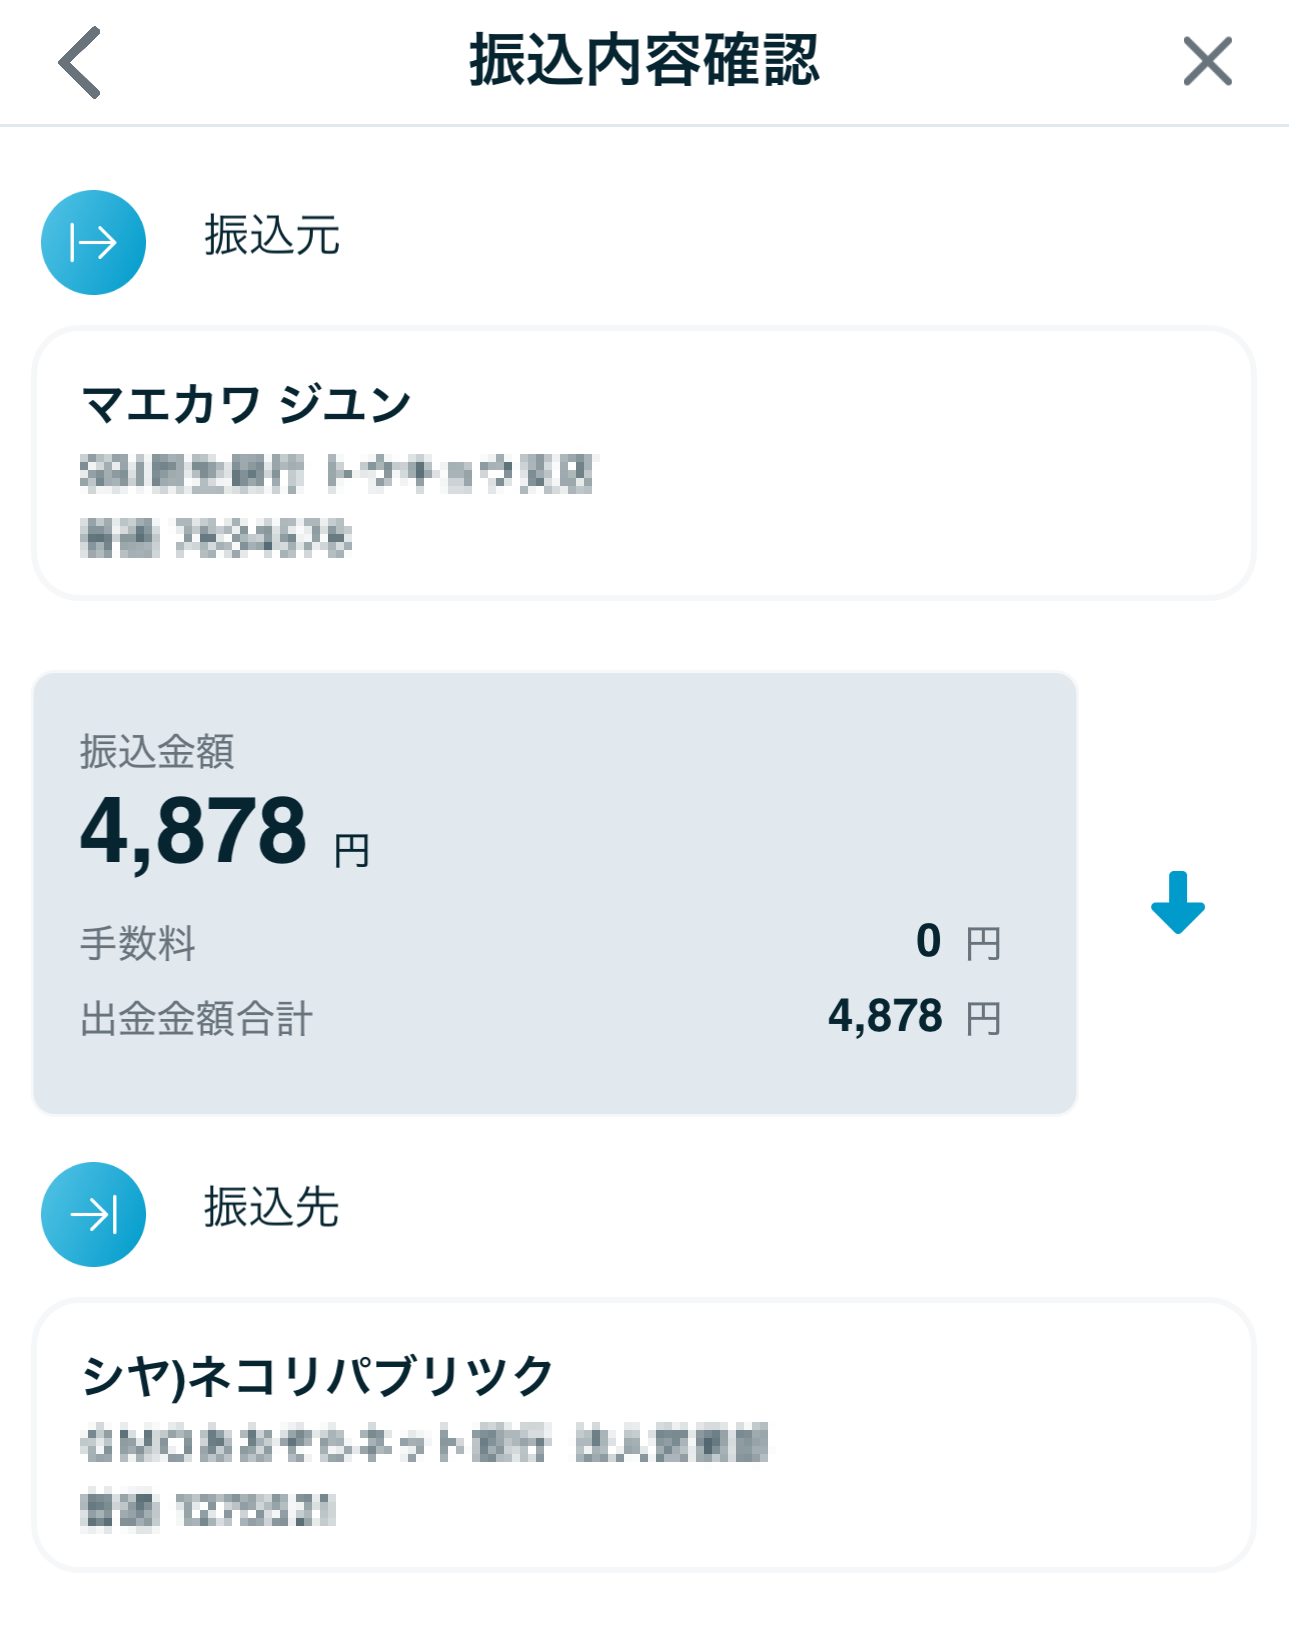Tap the blurred source account number

coord(216,539)
